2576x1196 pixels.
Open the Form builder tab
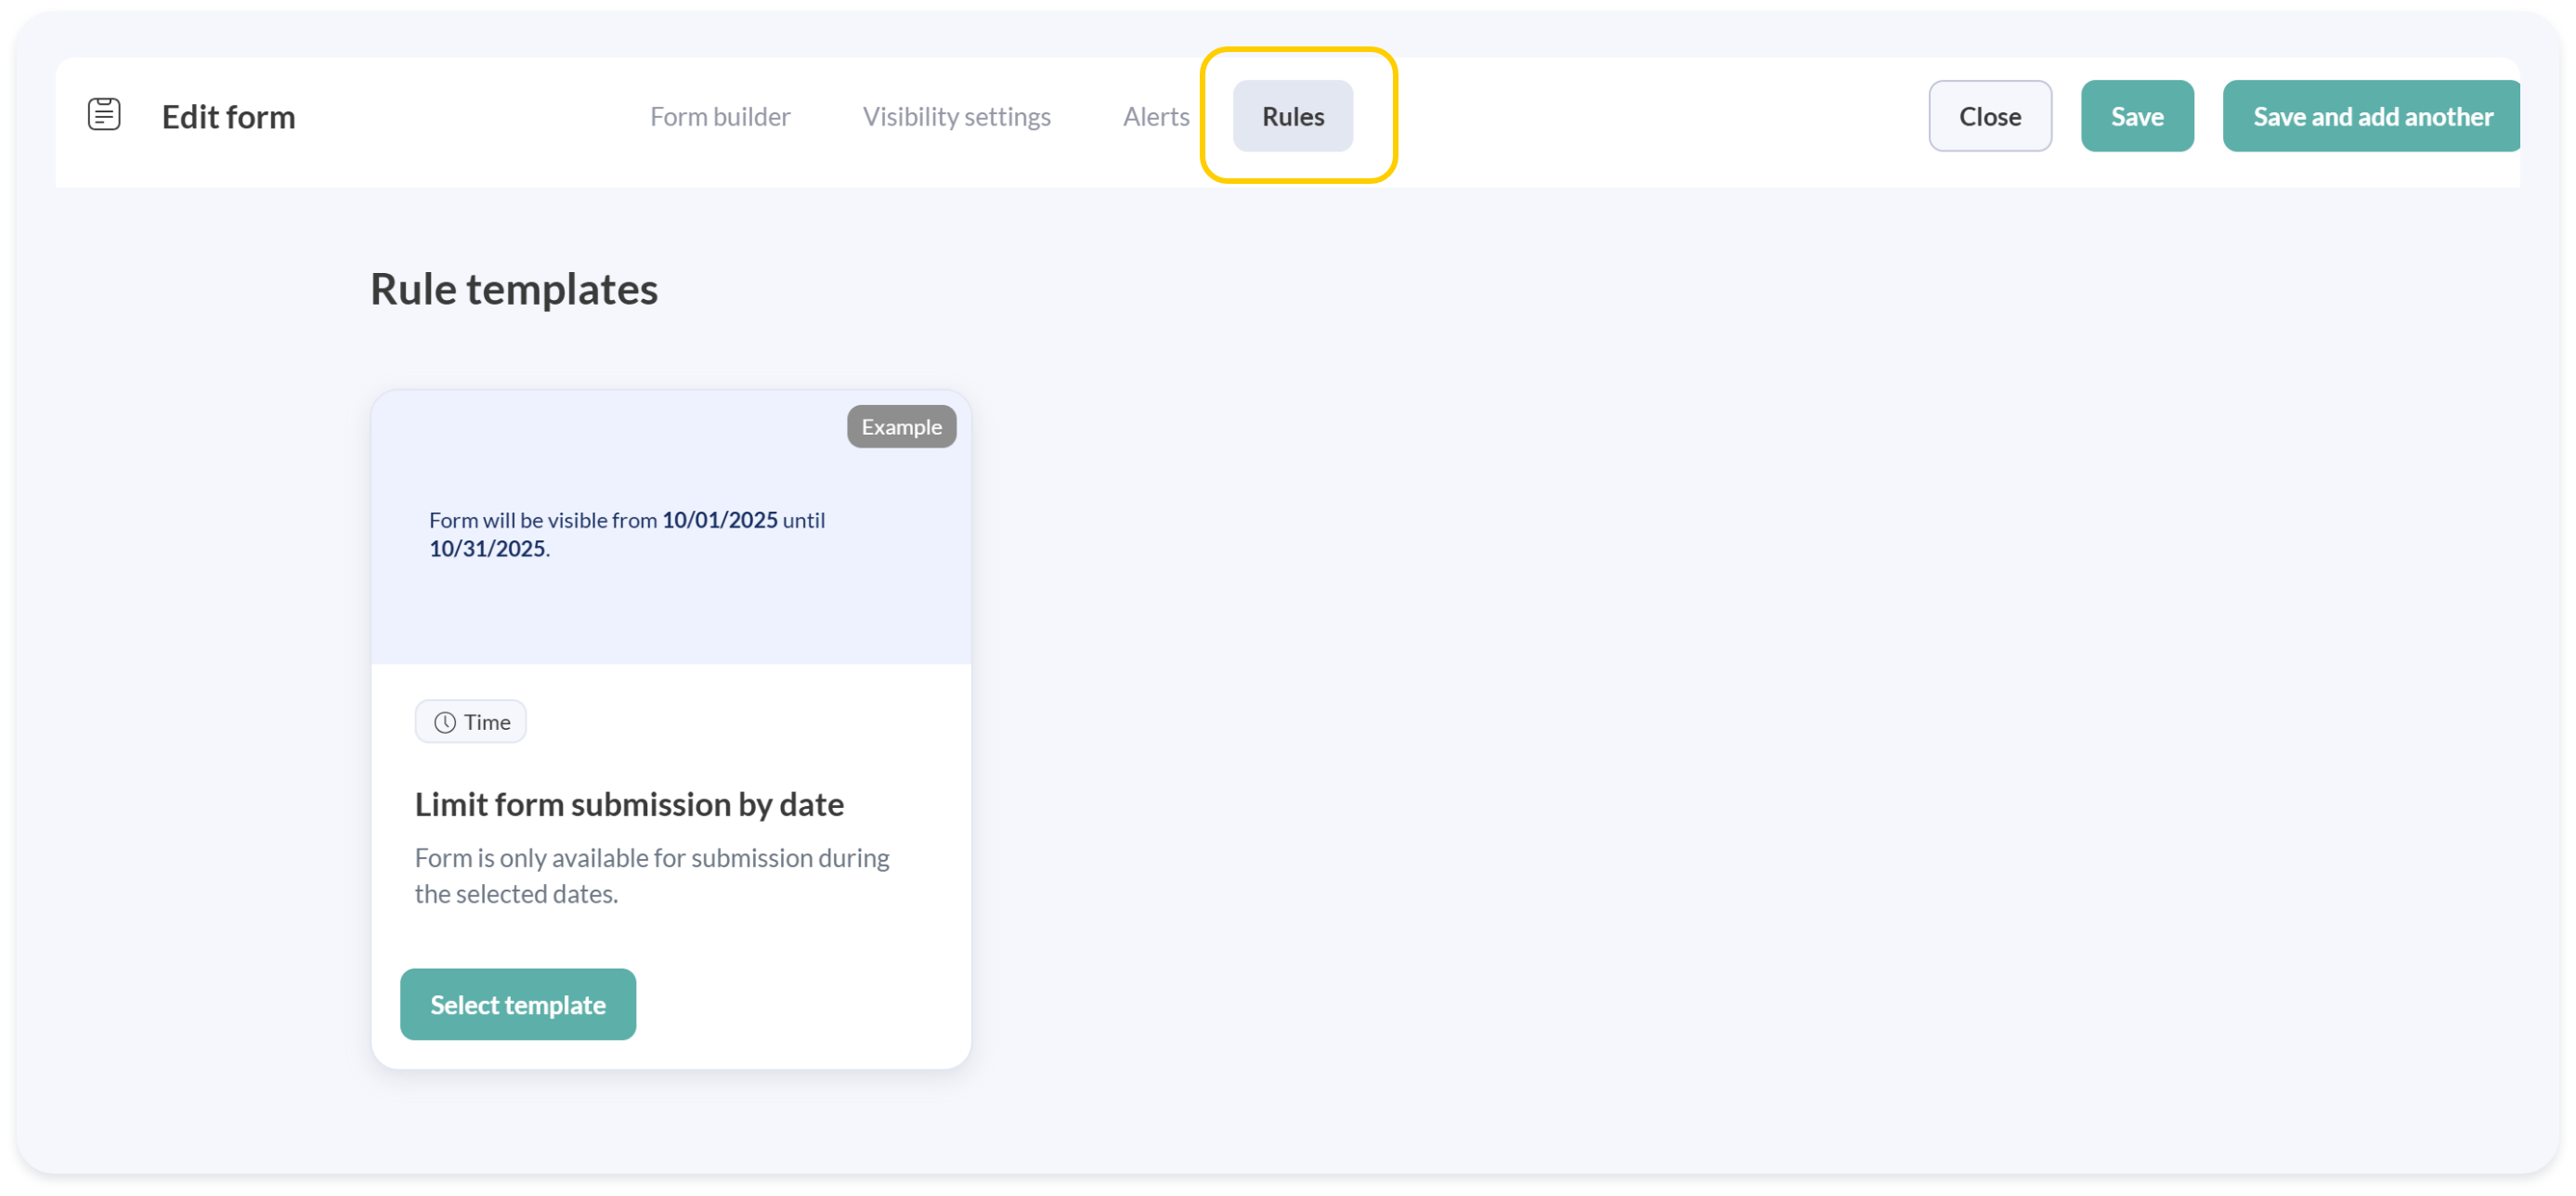click(x=720, y=116)
